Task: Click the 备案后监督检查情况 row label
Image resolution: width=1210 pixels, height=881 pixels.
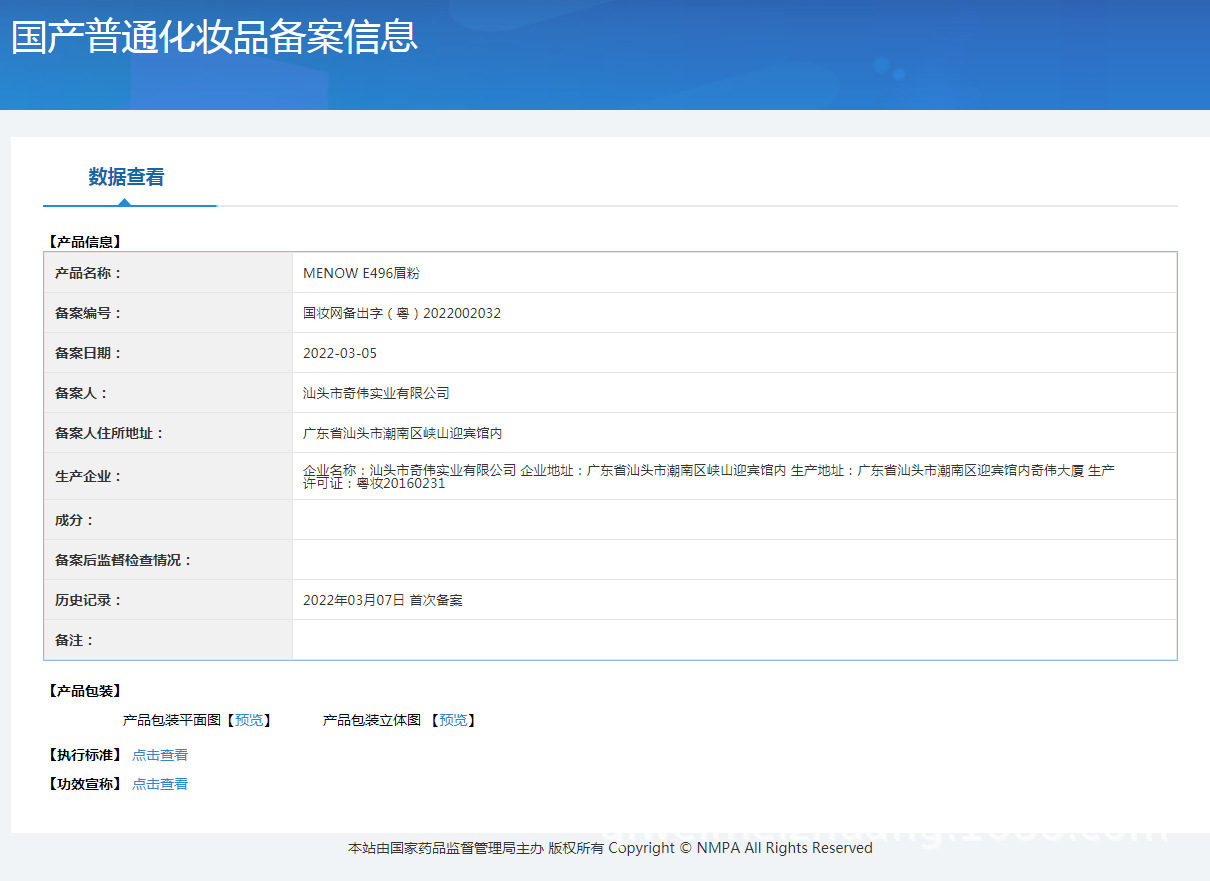Action: (123, 560)
